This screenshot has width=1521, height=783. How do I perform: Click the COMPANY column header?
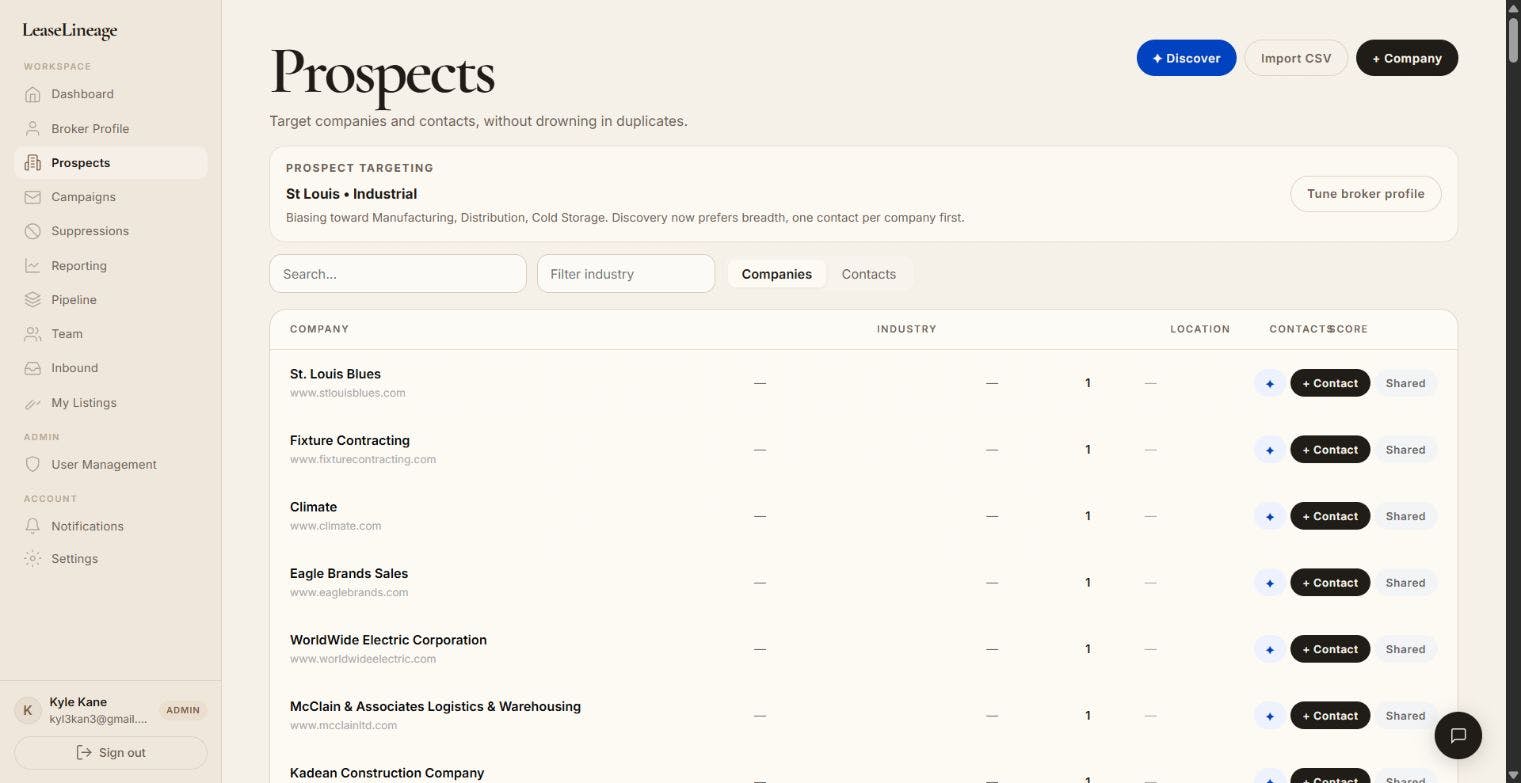(319, 329)
